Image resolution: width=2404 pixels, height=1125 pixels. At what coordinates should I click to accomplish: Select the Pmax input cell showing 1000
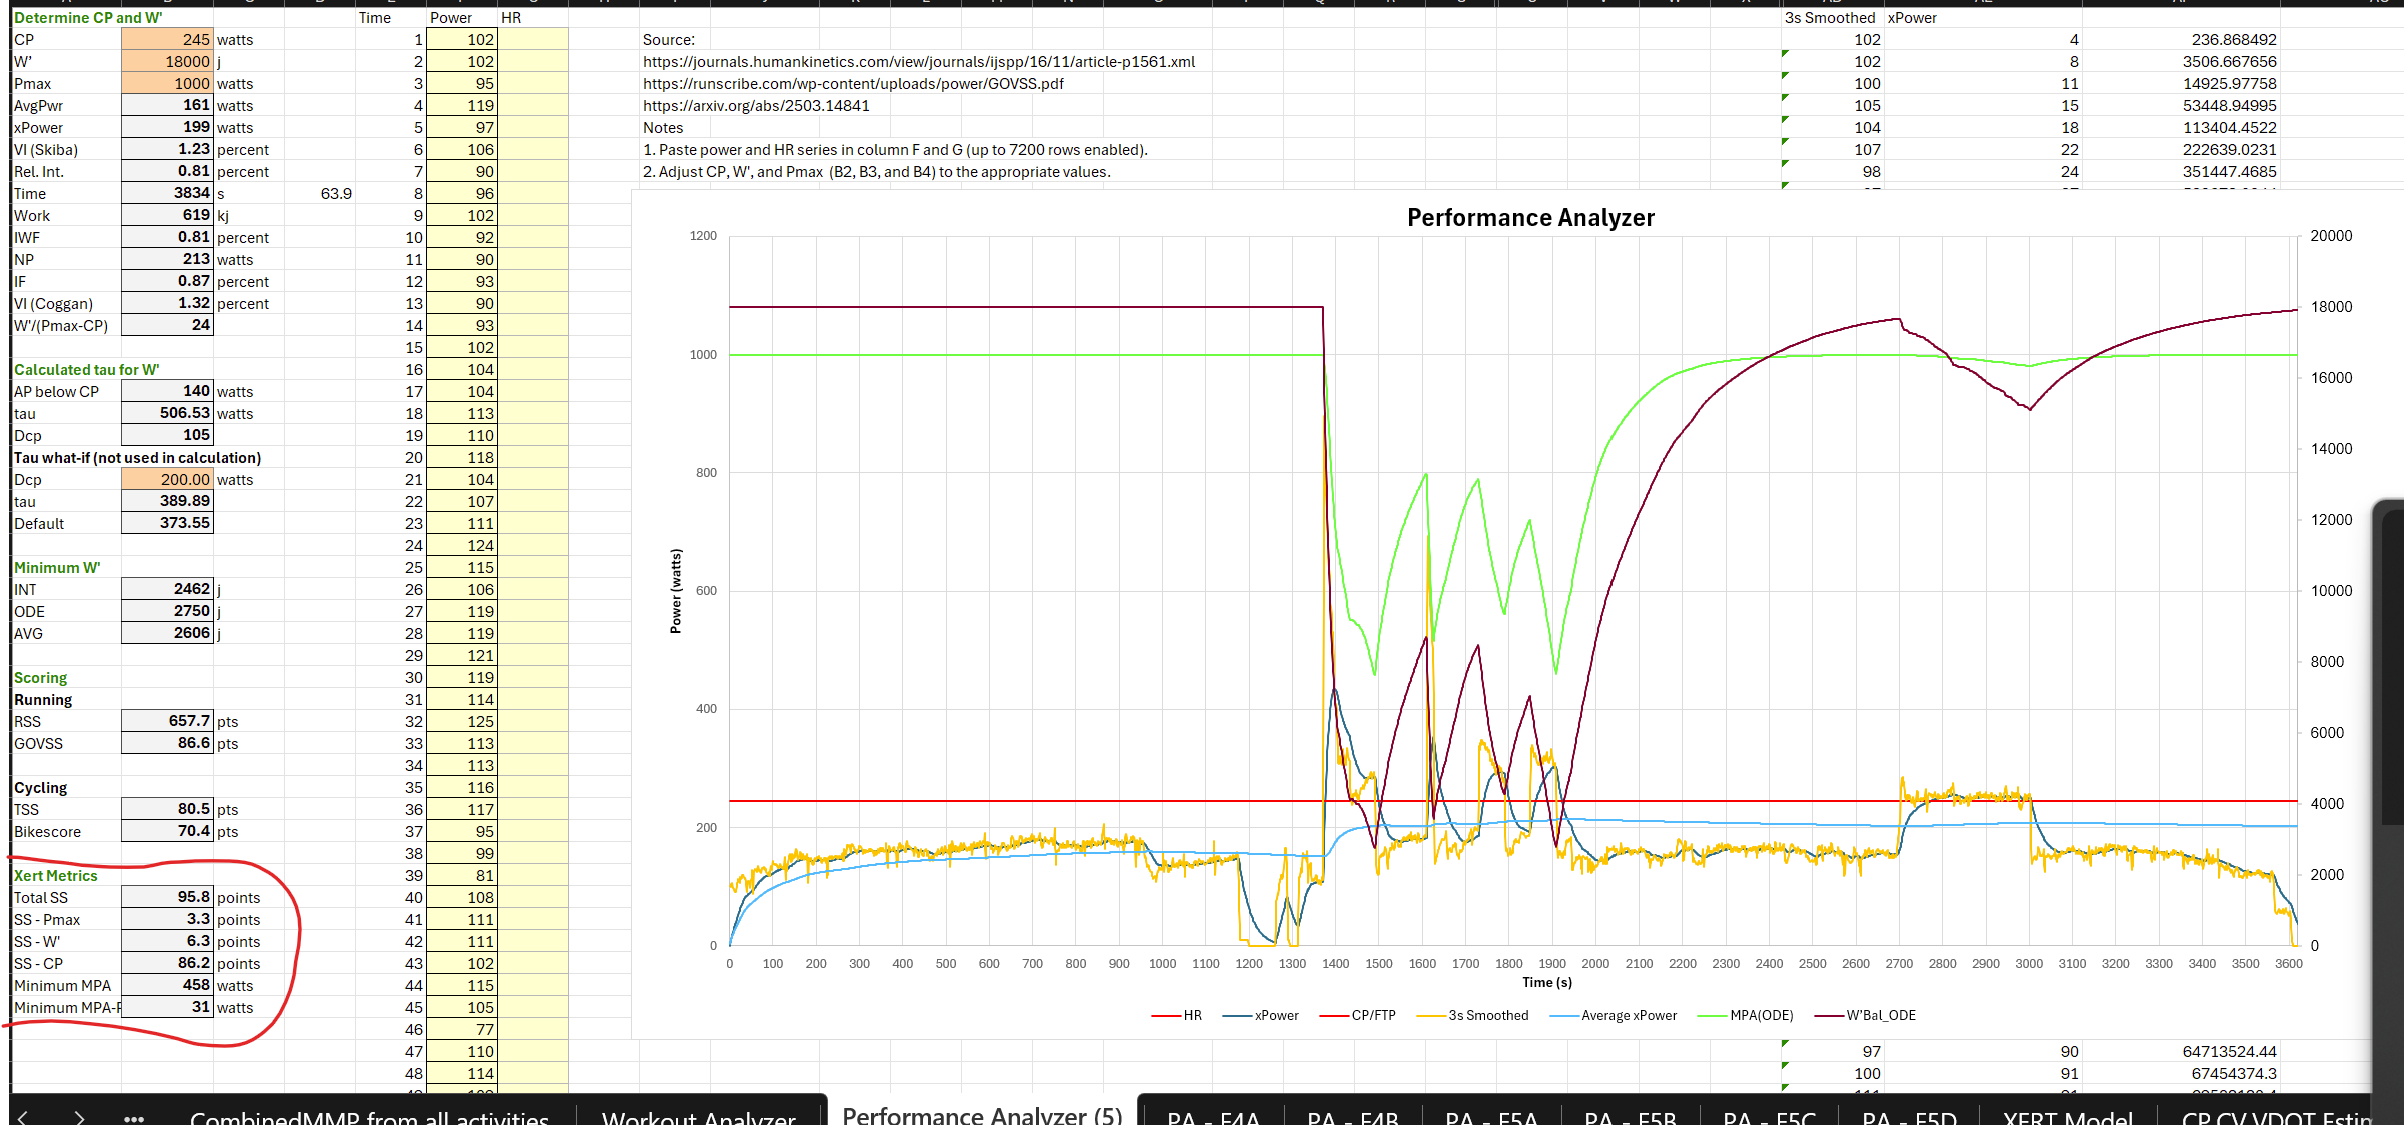click(x=167, y=84)
